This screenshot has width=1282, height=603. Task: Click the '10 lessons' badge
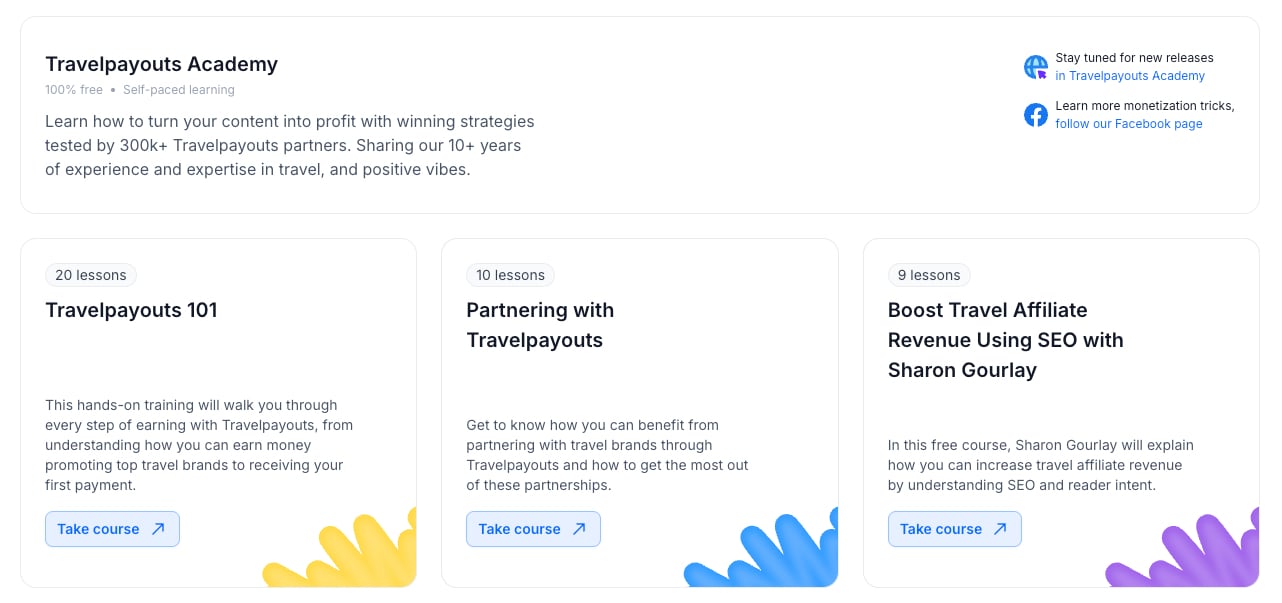tap(510, 275)
